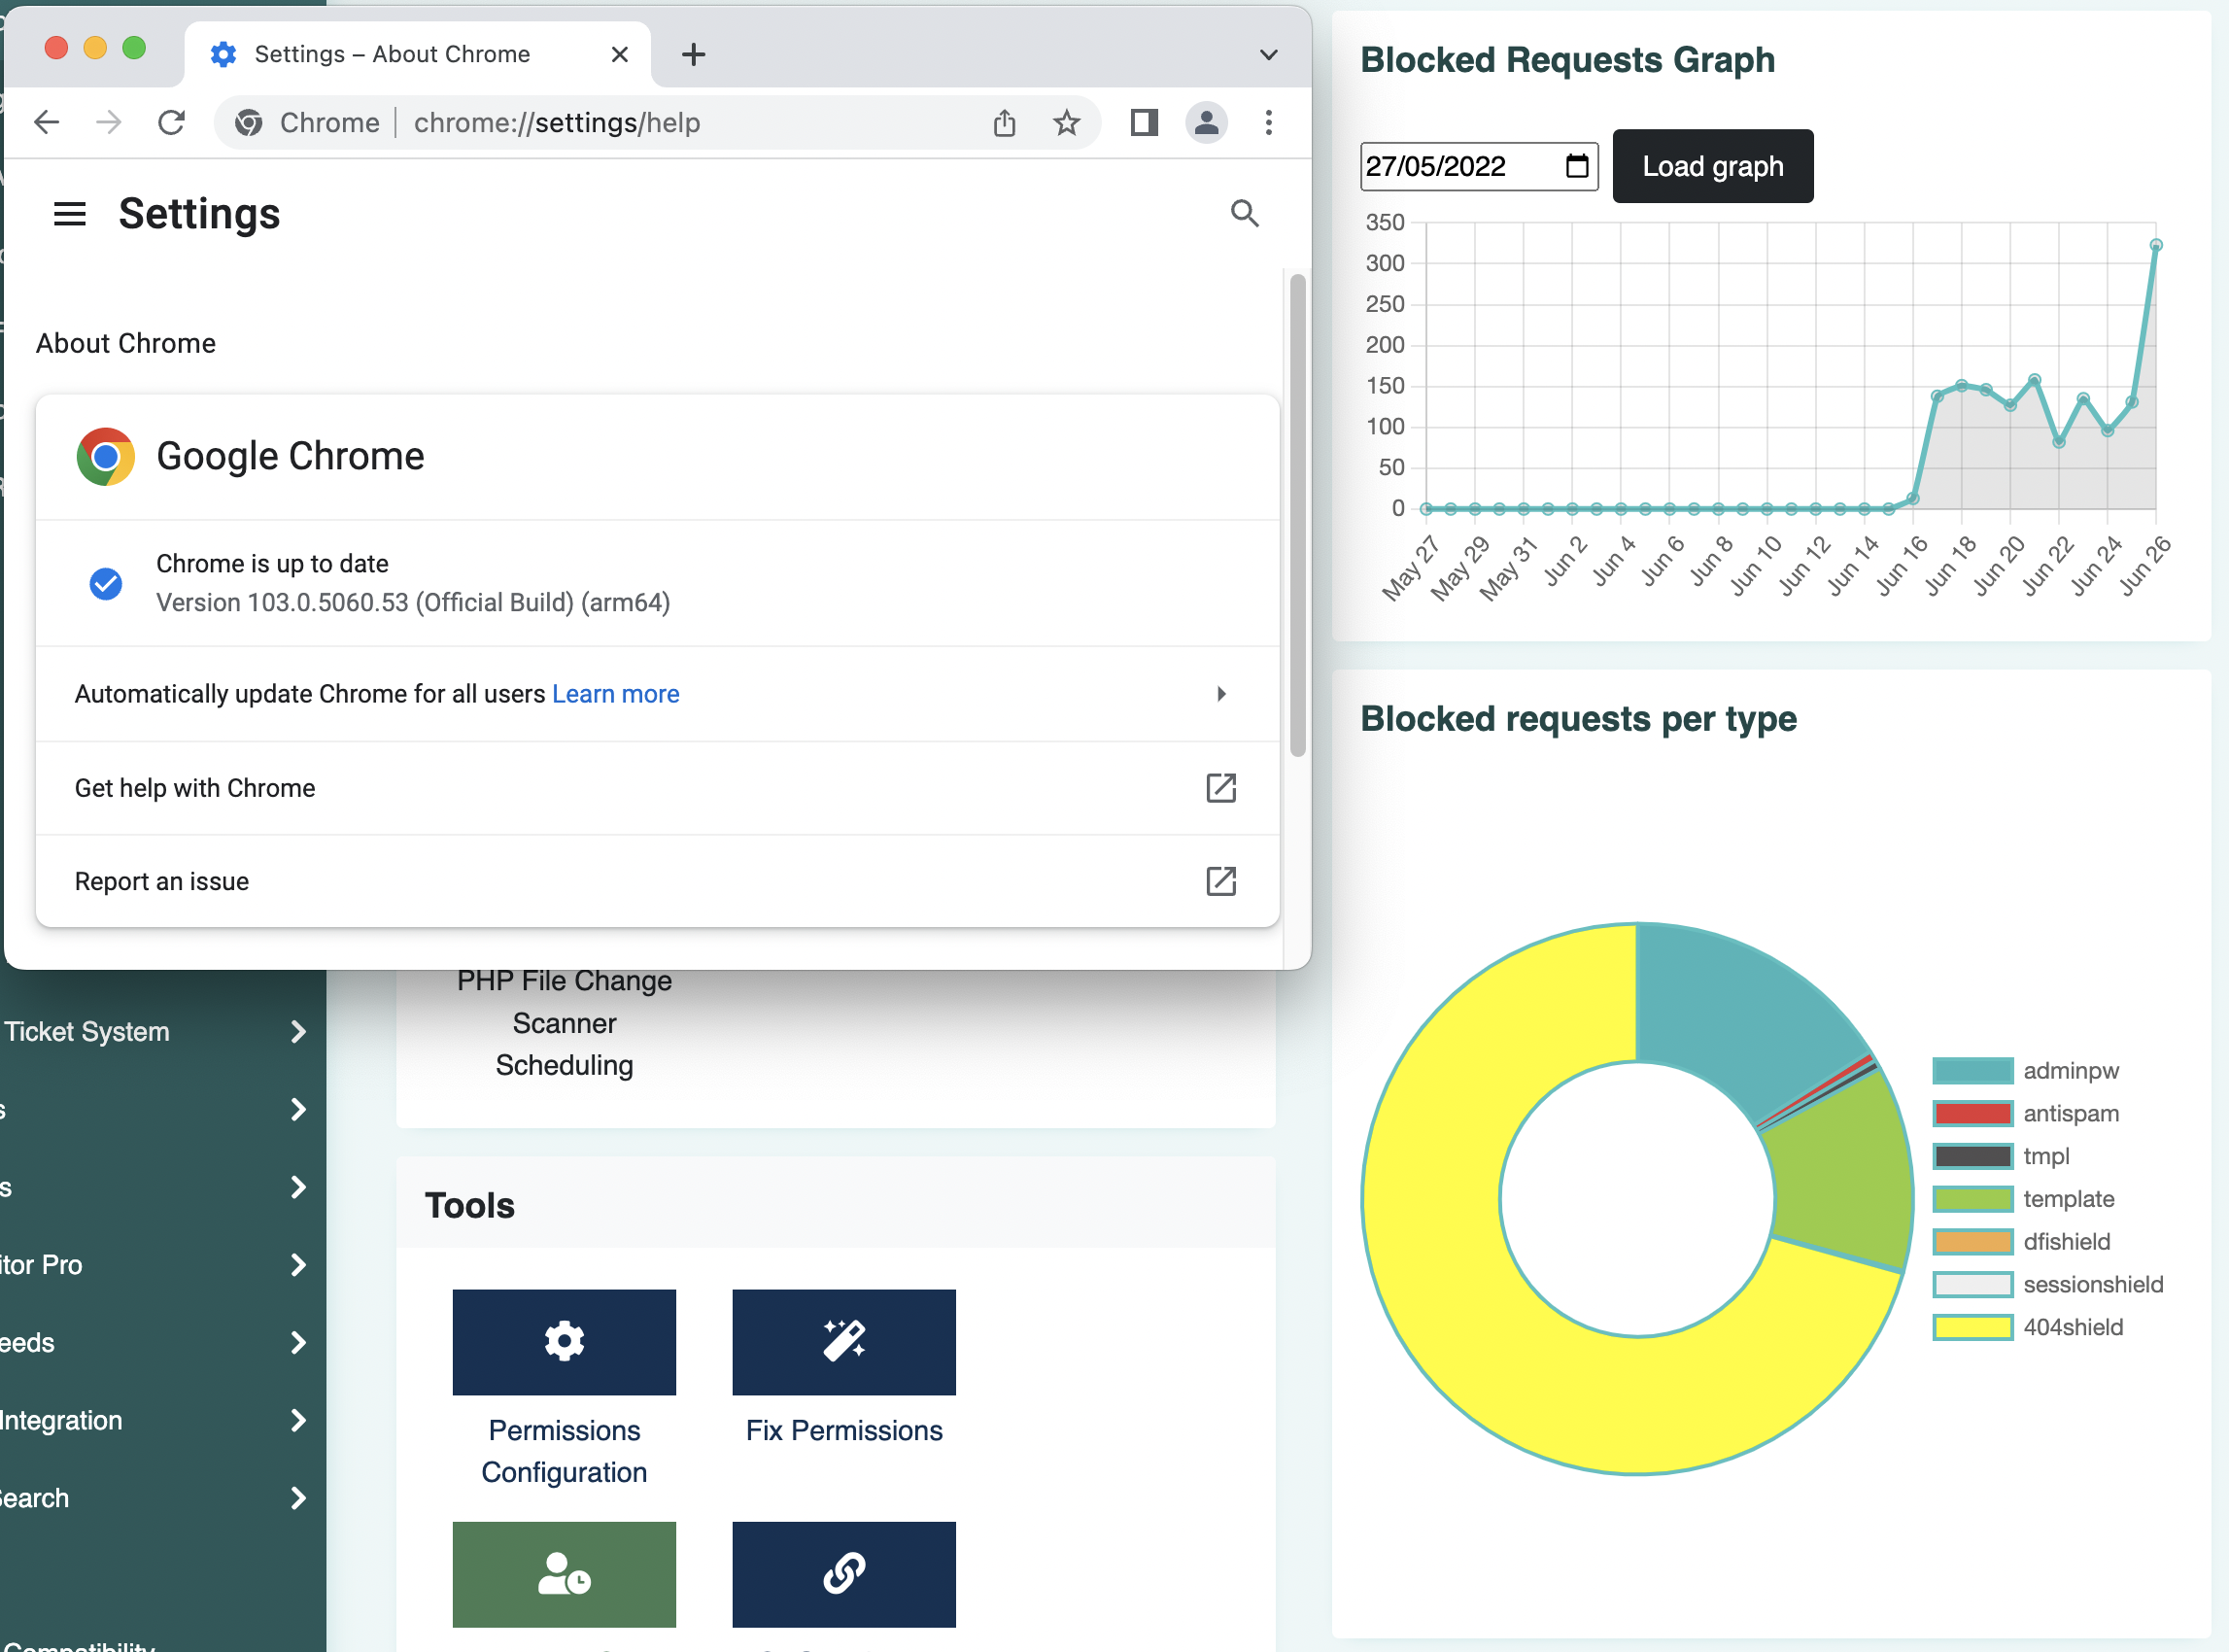Click the green user-clock tool tile

click(564, 1574)
